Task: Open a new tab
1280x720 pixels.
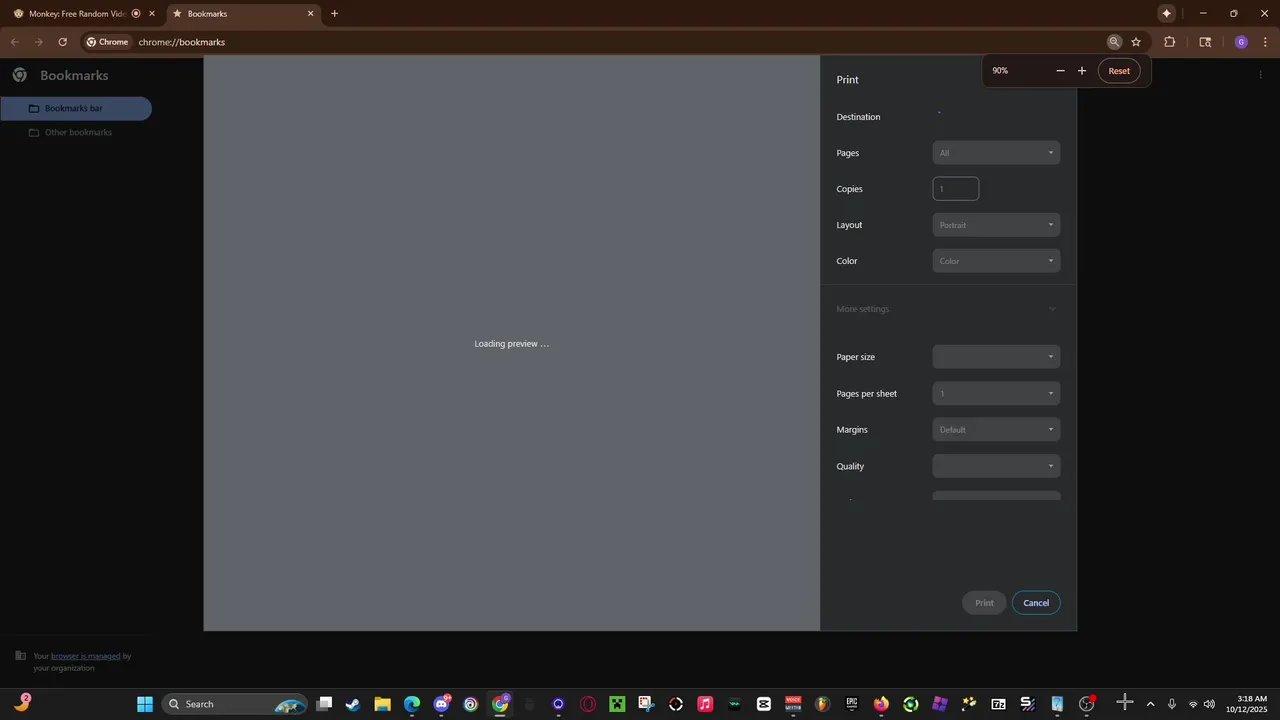Action: tap(334, 14)
